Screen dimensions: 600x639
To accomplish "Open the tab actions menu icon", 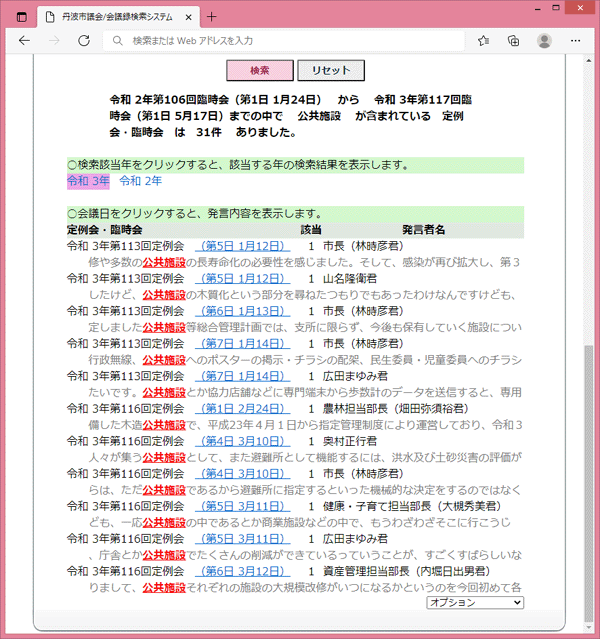I will (22, 17).
